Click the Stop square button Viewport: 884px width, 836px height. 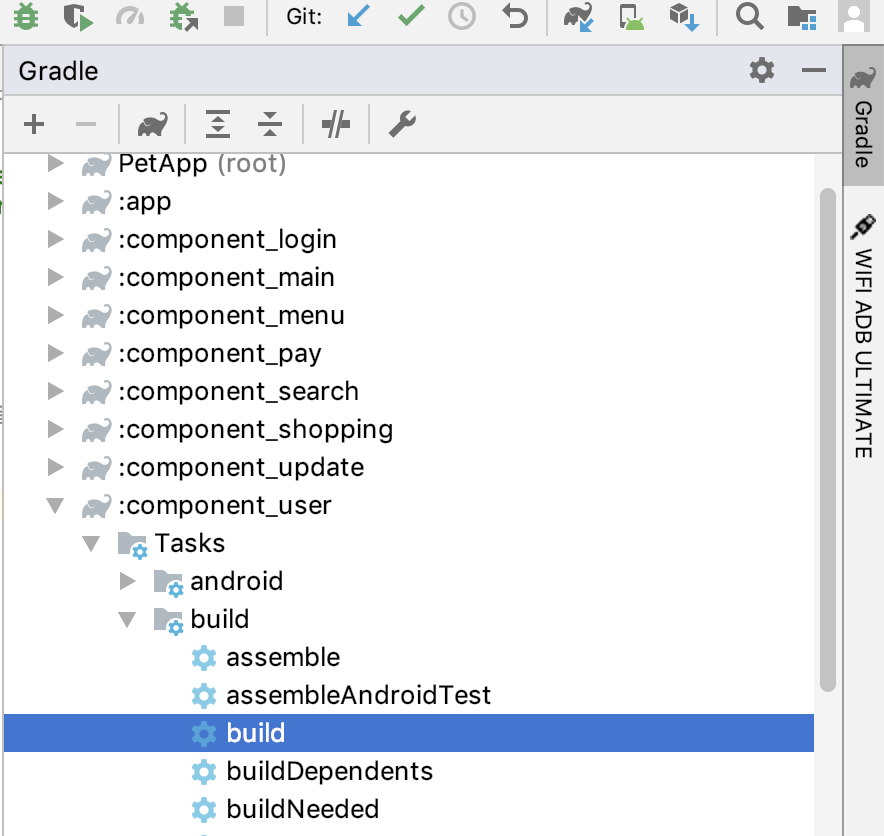(x=234, y=16)
